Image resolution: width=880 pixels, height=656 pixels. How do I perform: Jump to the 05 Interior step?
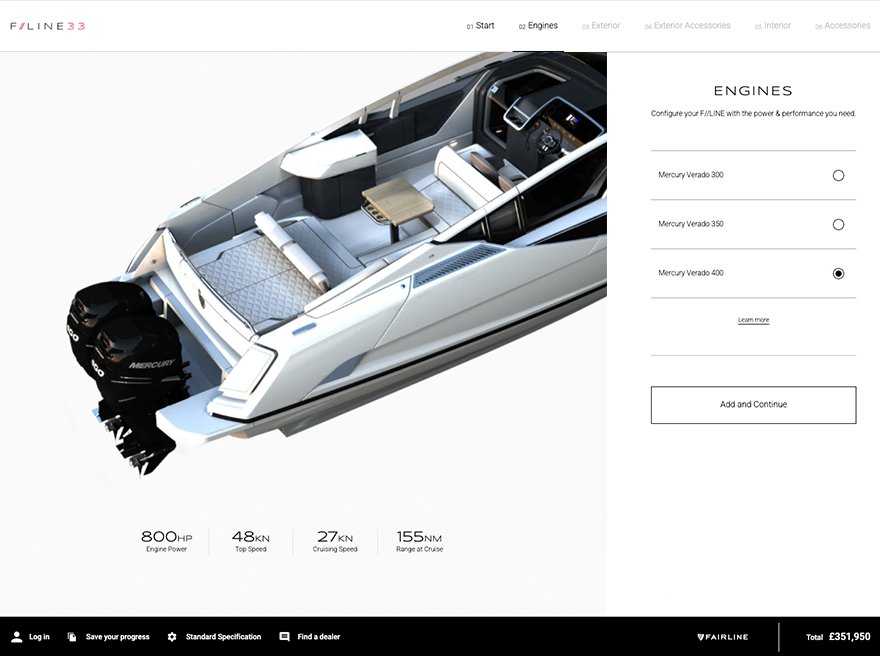773,26
